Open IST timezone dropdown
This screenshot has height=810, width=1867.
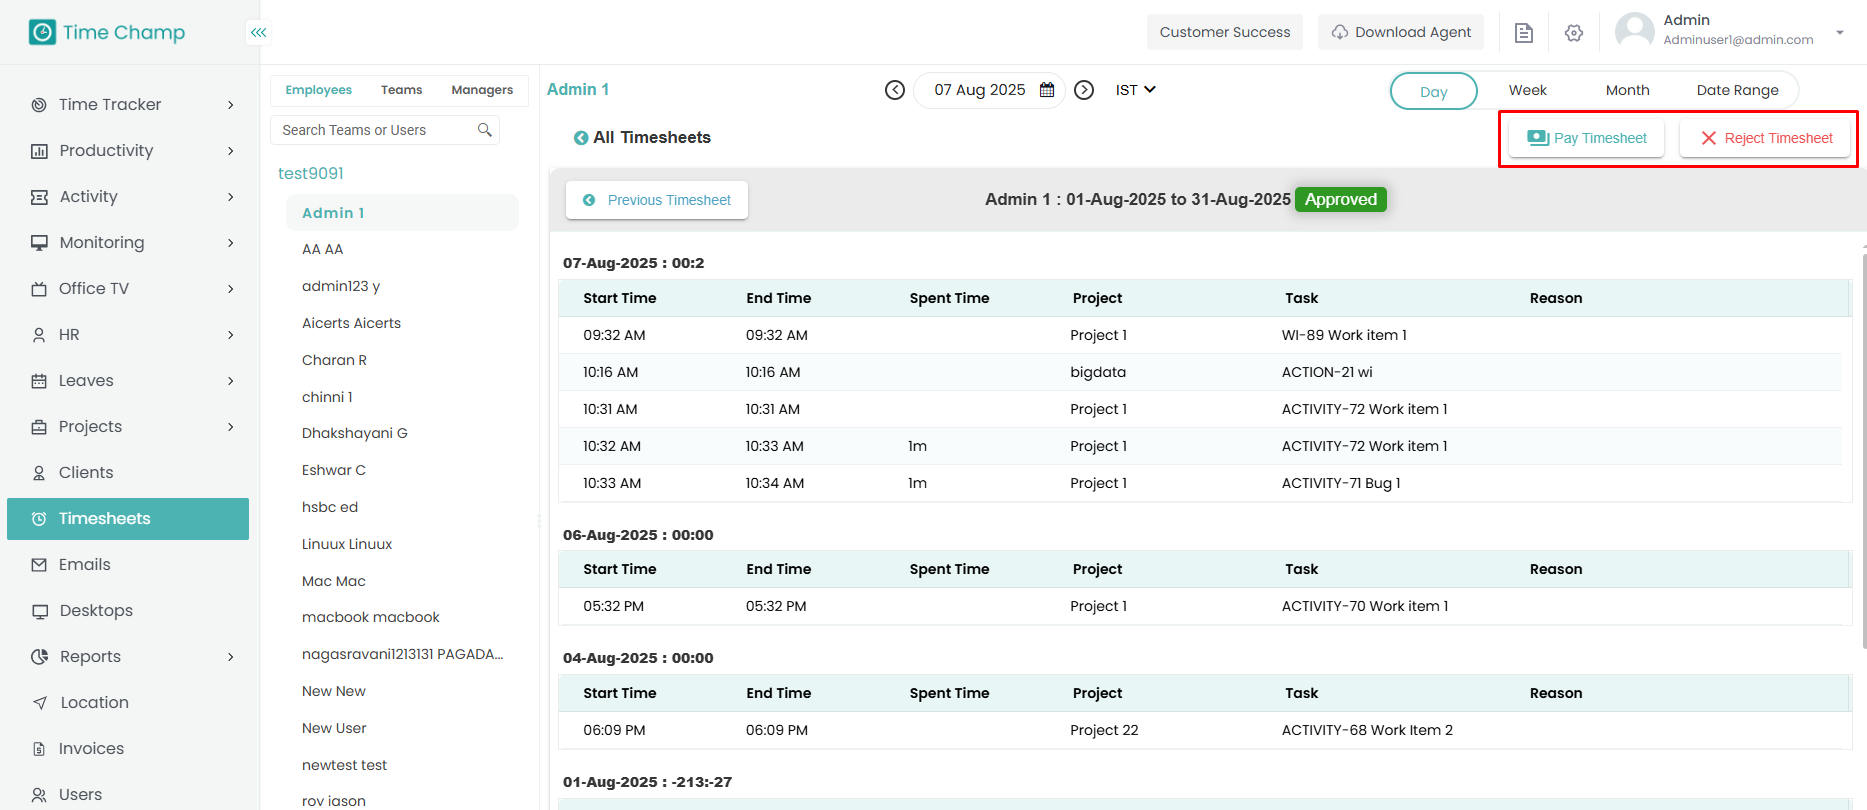coord(1136,90)
